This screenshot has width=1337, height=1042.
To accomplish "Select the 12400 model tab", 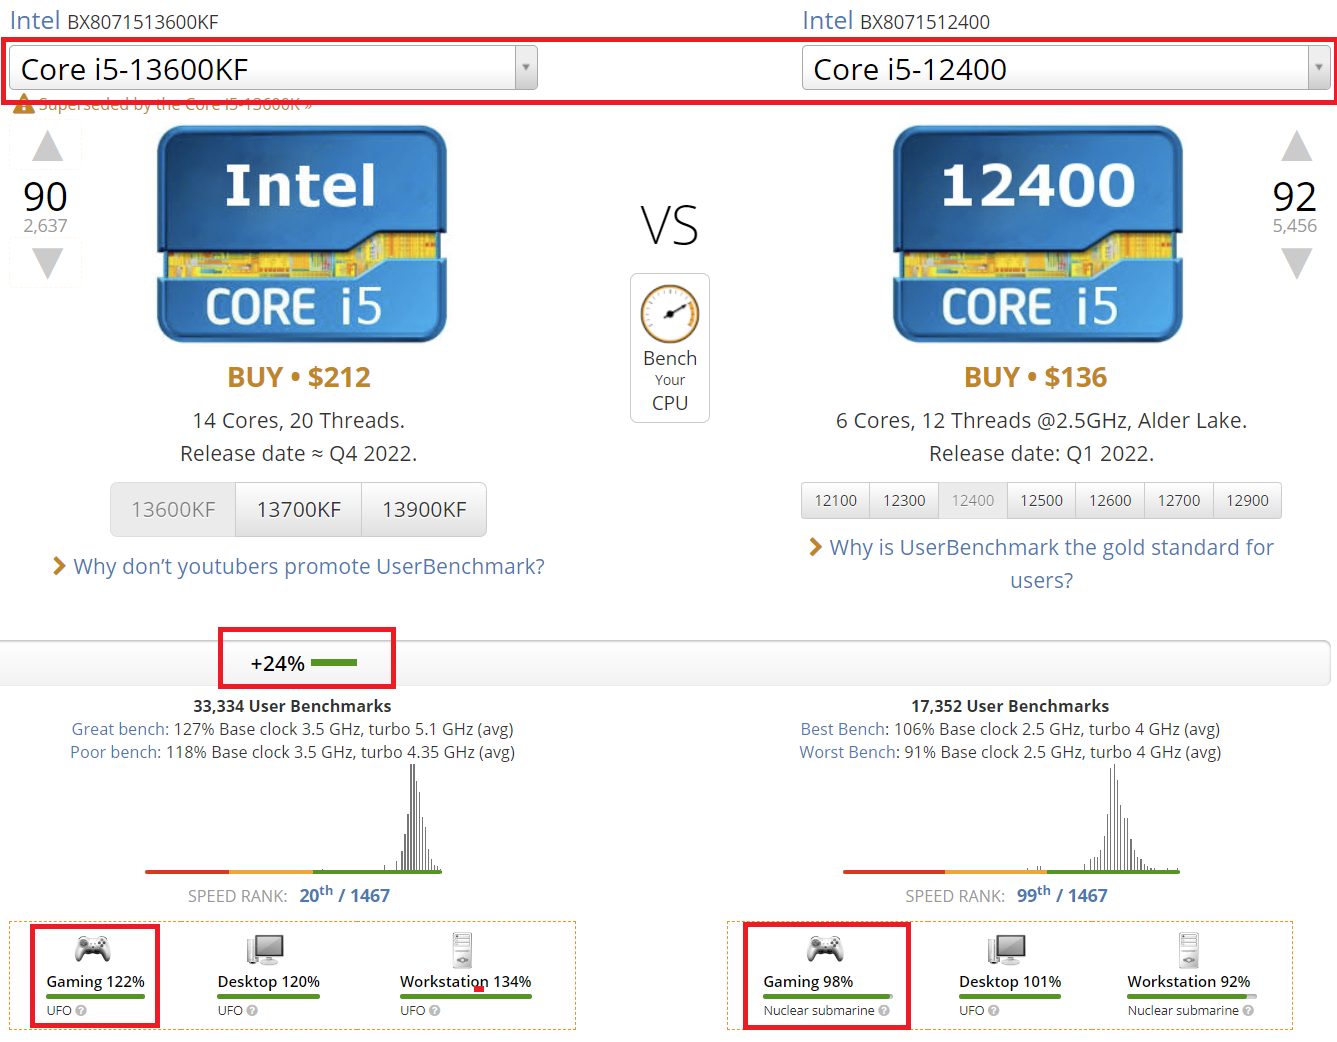I will [973, 501].
